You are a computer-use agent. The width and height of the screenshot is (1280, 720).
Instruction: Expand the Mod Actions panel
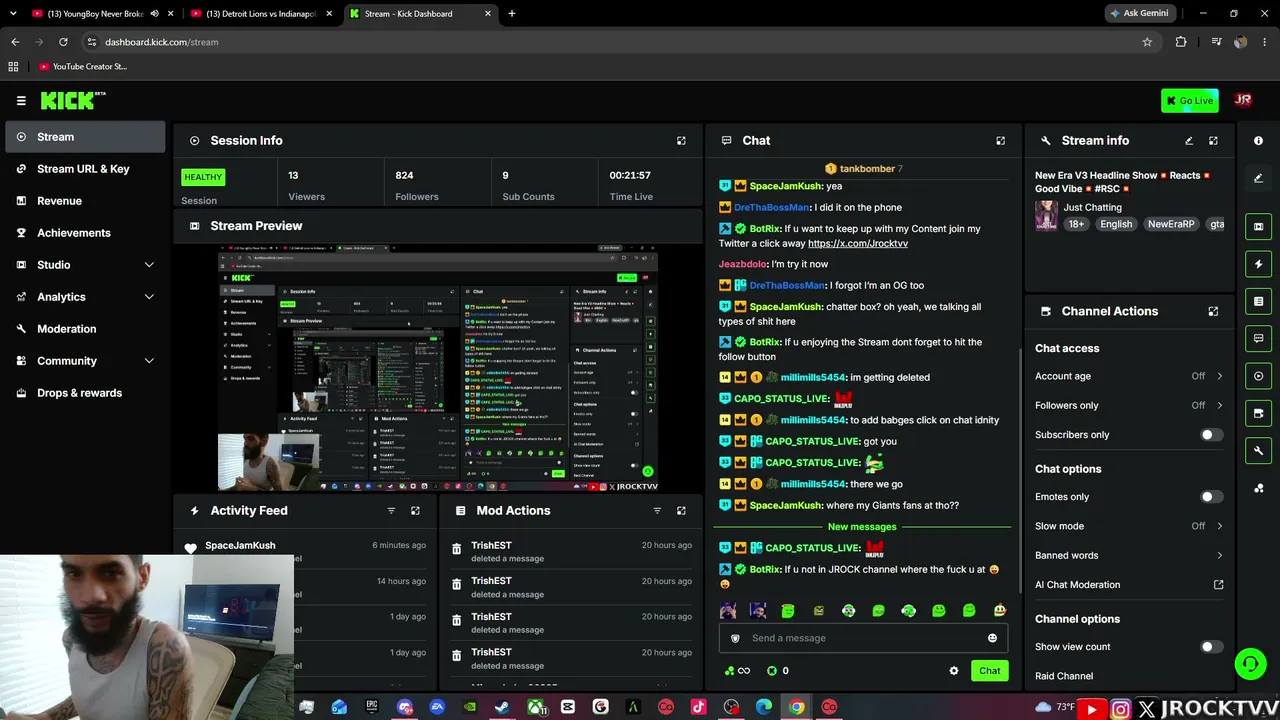[x=681, y=511]
